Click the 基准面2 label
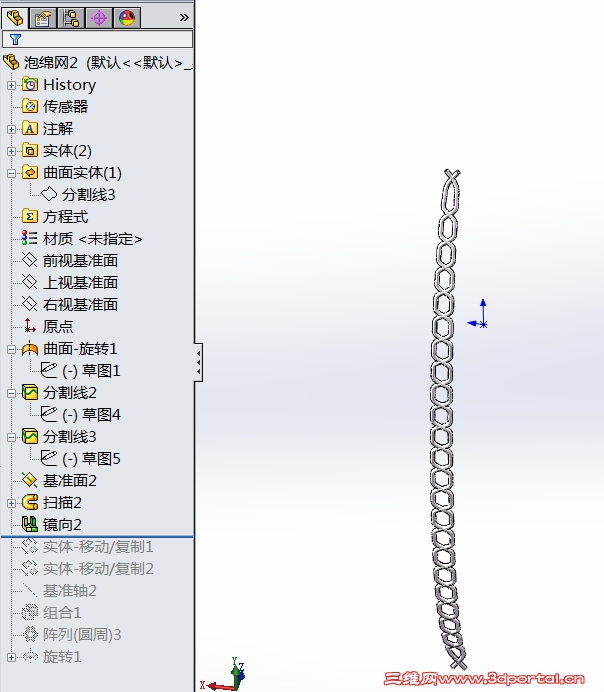604x692 pixels. pos(70,481)
